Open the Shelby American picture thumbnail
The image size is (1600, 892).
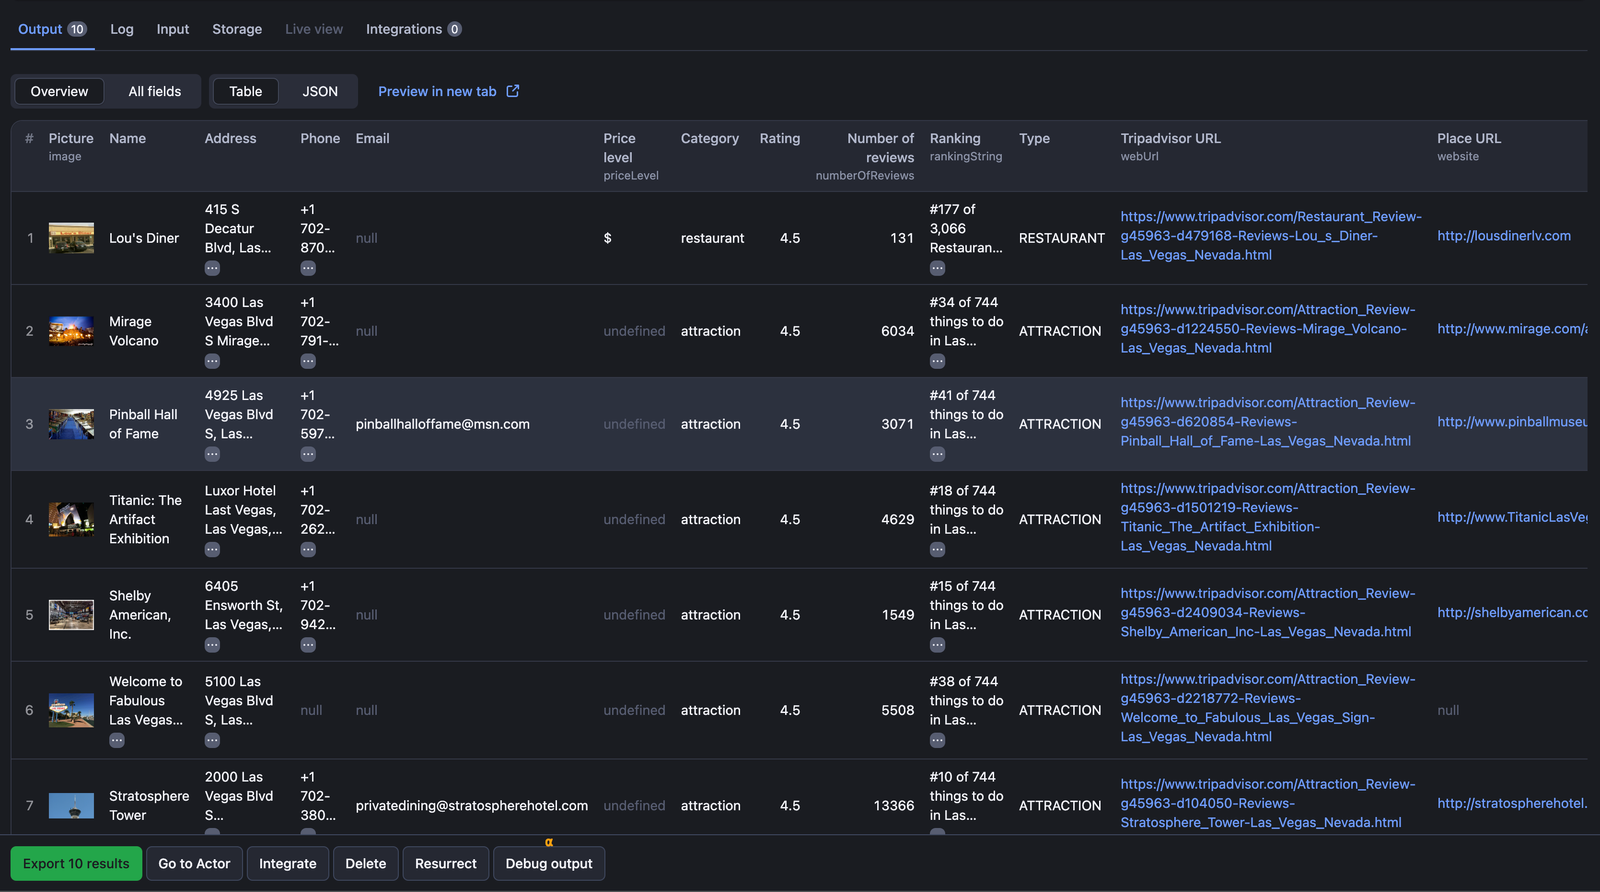pos(71,615)
